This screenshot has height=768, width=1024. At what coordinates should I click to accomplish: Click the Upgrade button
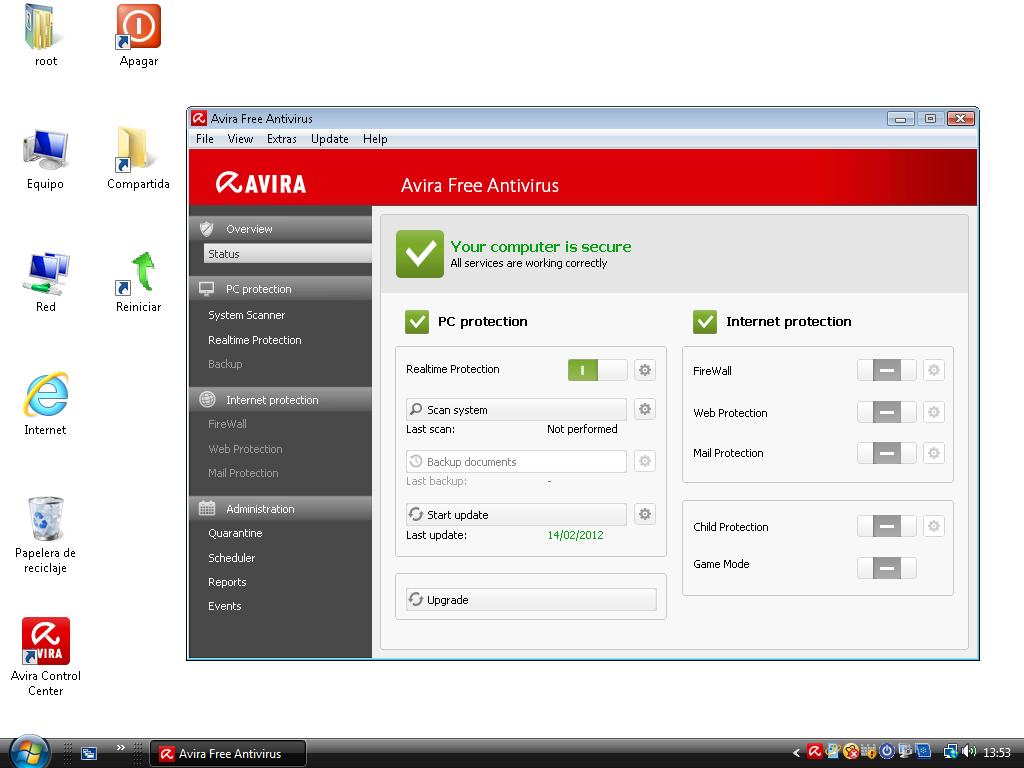(530, 597)
